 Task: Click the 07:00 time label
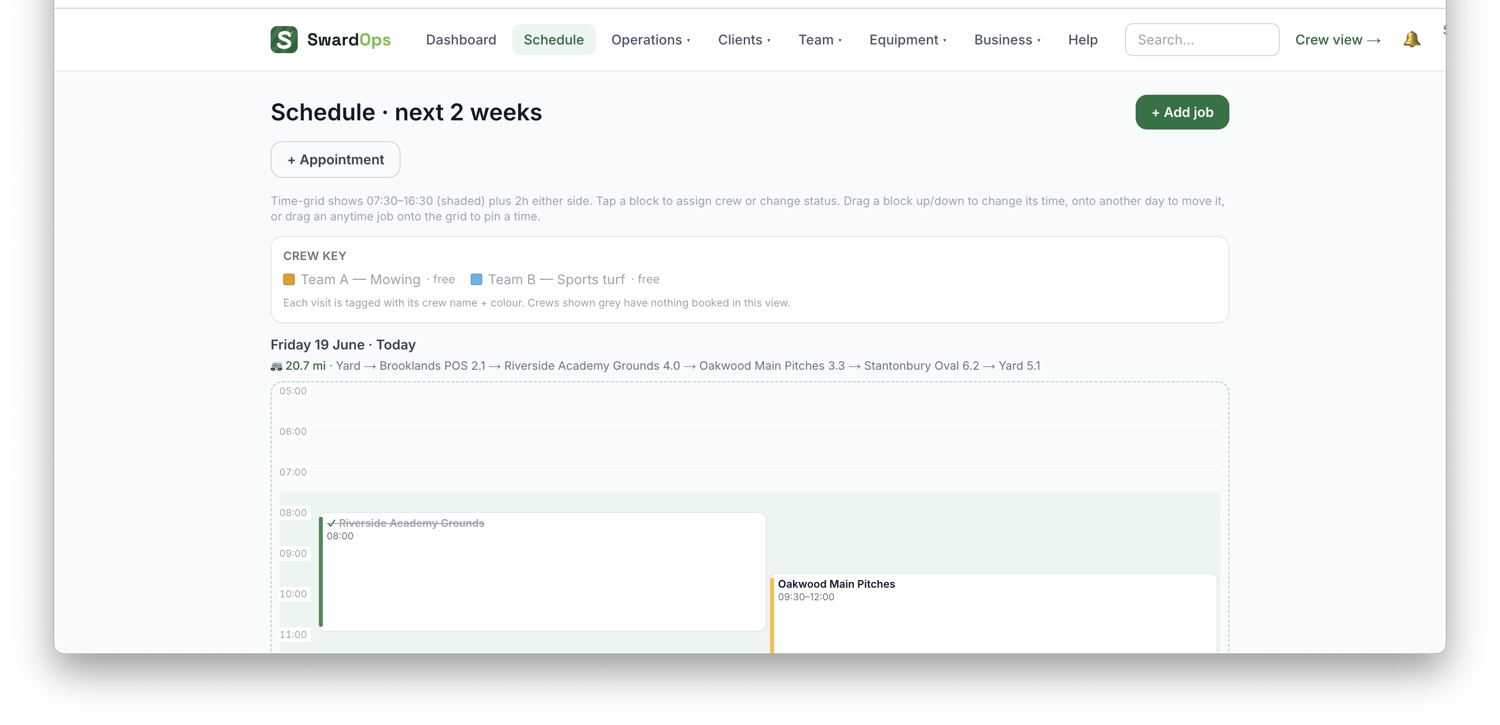click(293, 472)
